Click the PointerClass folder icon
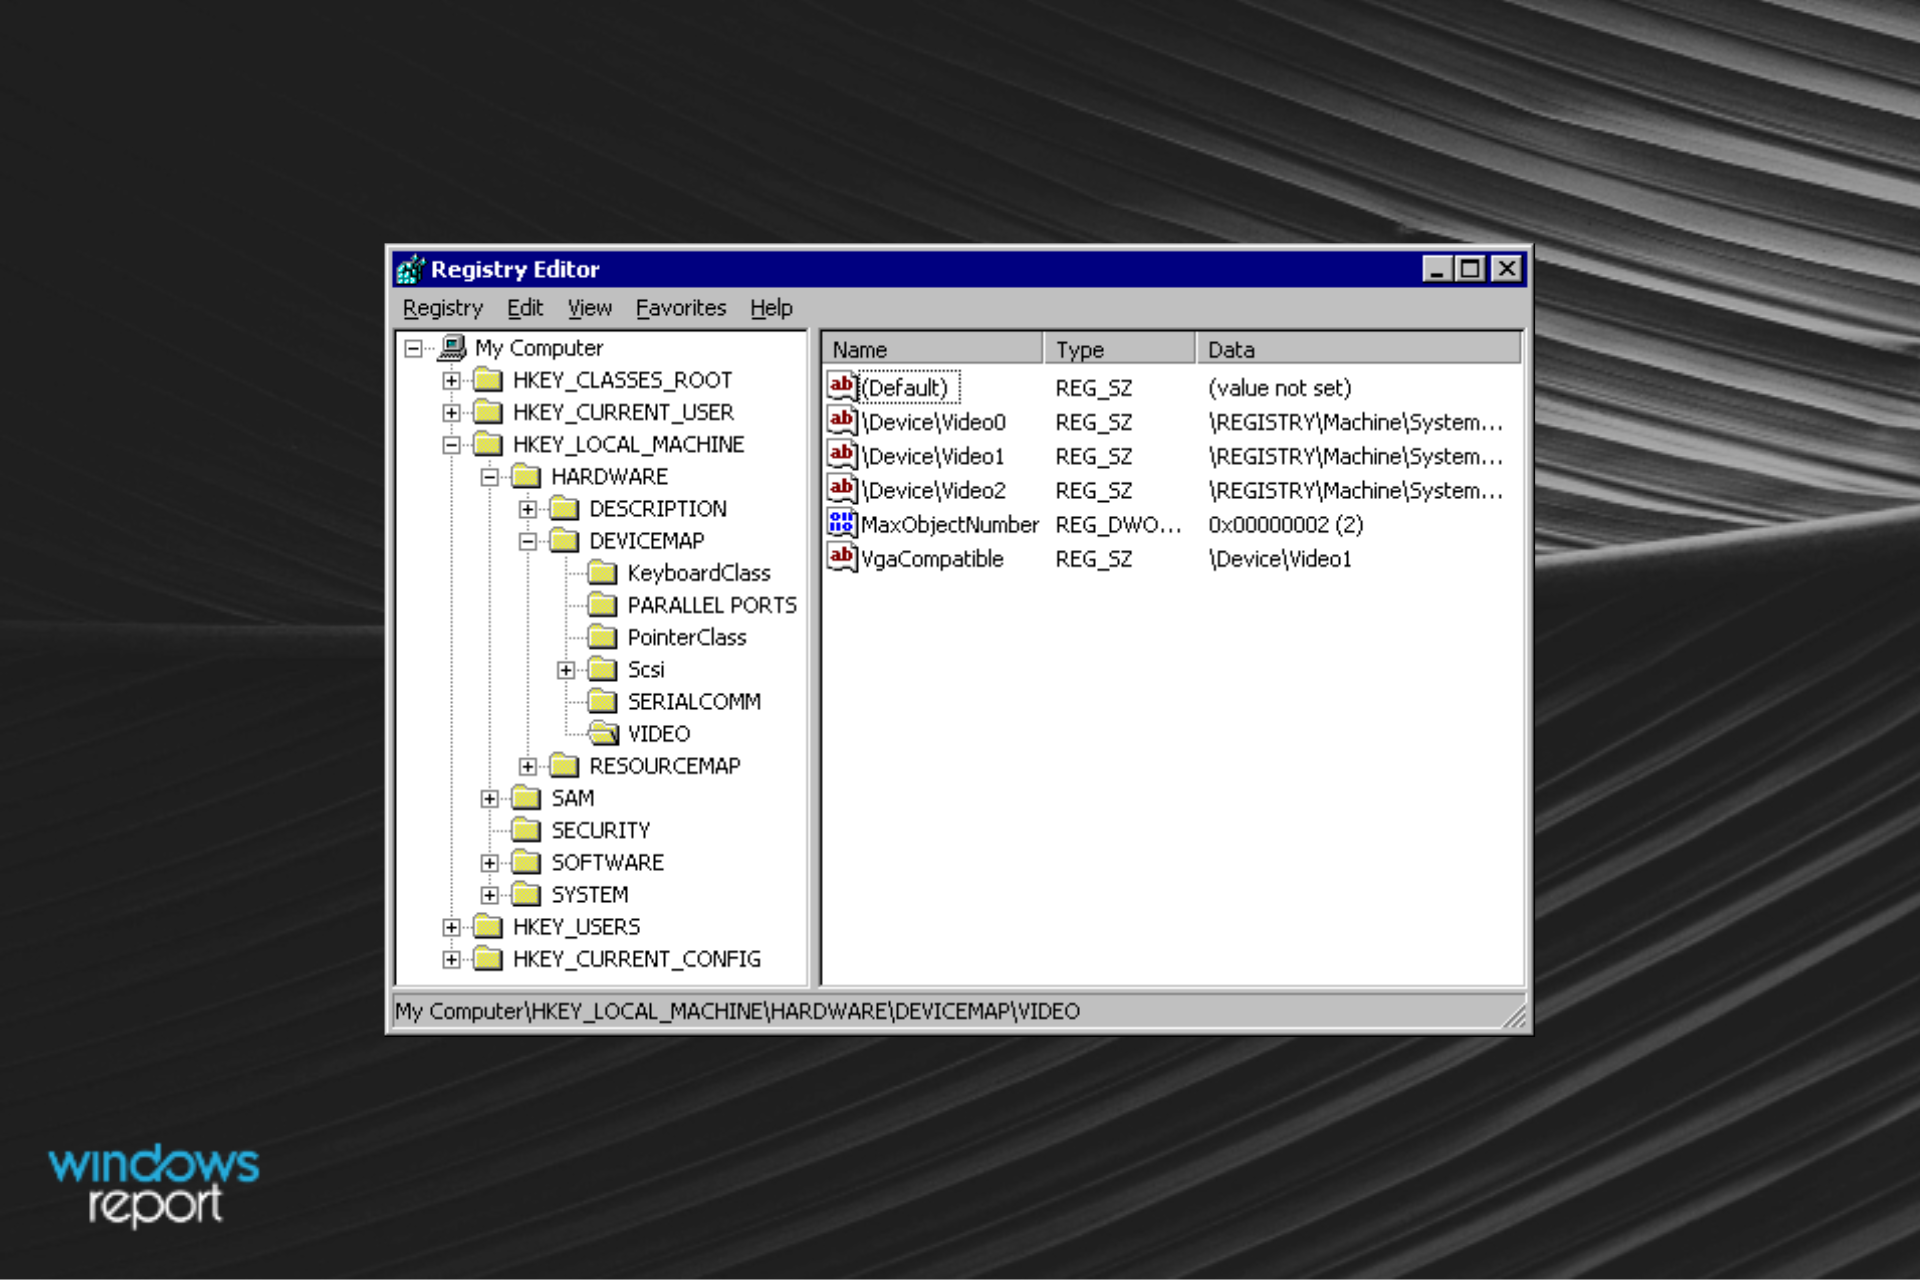 click(x=602, y=636)
